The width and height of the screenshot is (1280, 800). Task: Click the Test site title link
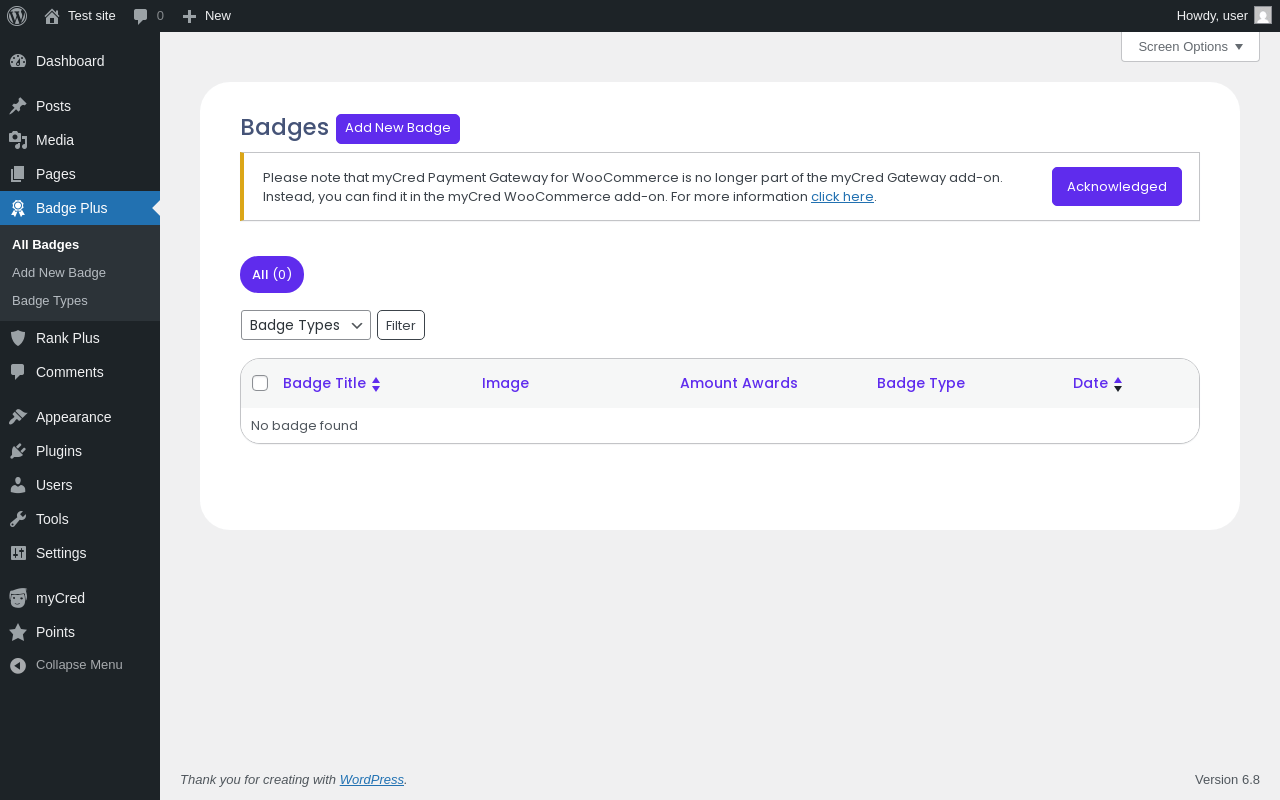[x=92, y=15]
